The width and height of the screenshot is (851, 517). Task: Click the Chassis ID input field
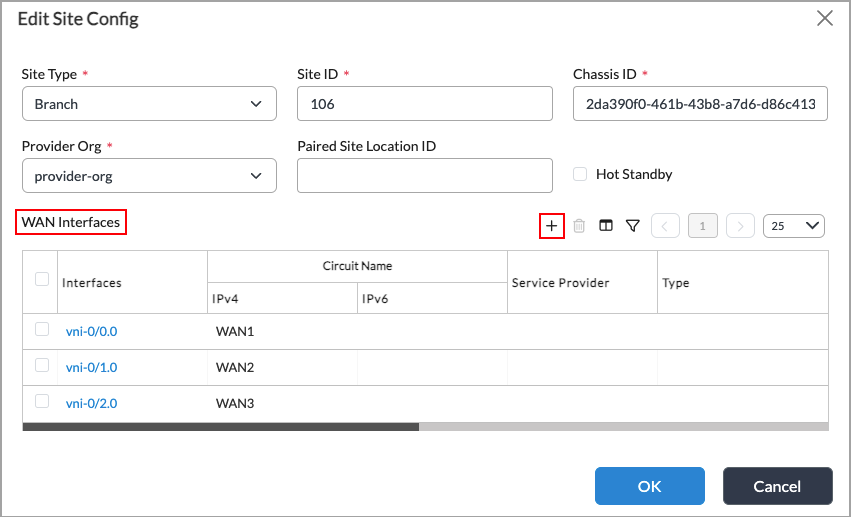(700, 104)
